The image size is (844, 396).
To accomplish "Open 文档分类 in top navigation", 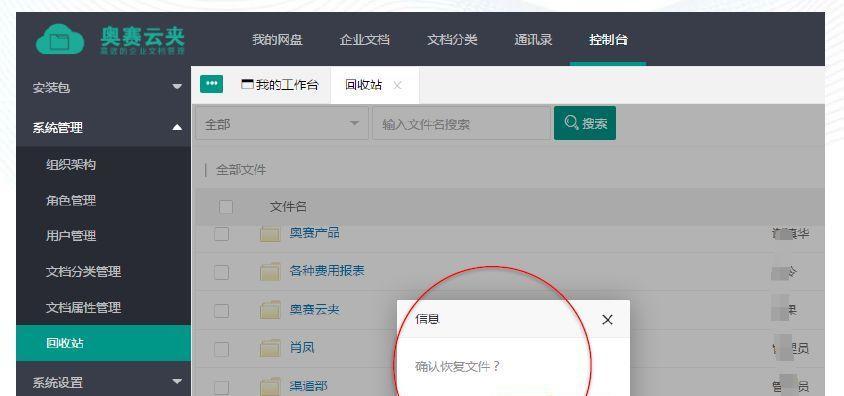I will point(452,40).
